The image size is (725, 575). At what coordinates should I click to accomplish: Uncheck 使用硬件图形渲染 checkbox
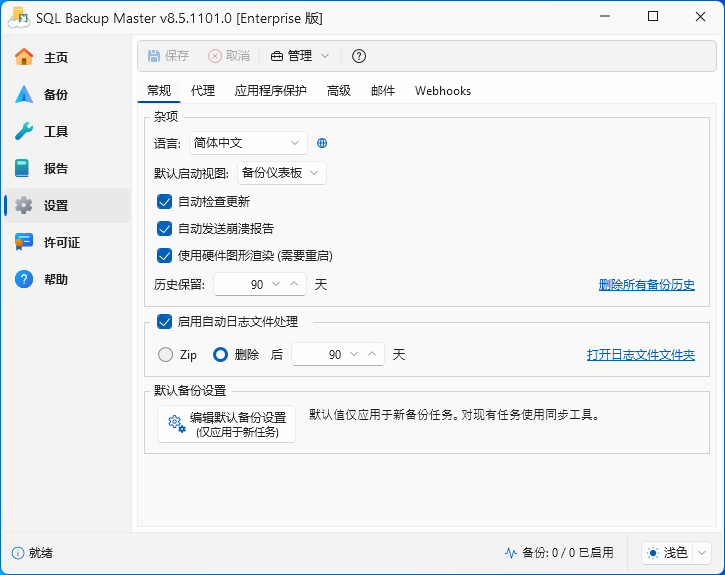(x=165, y=255)
